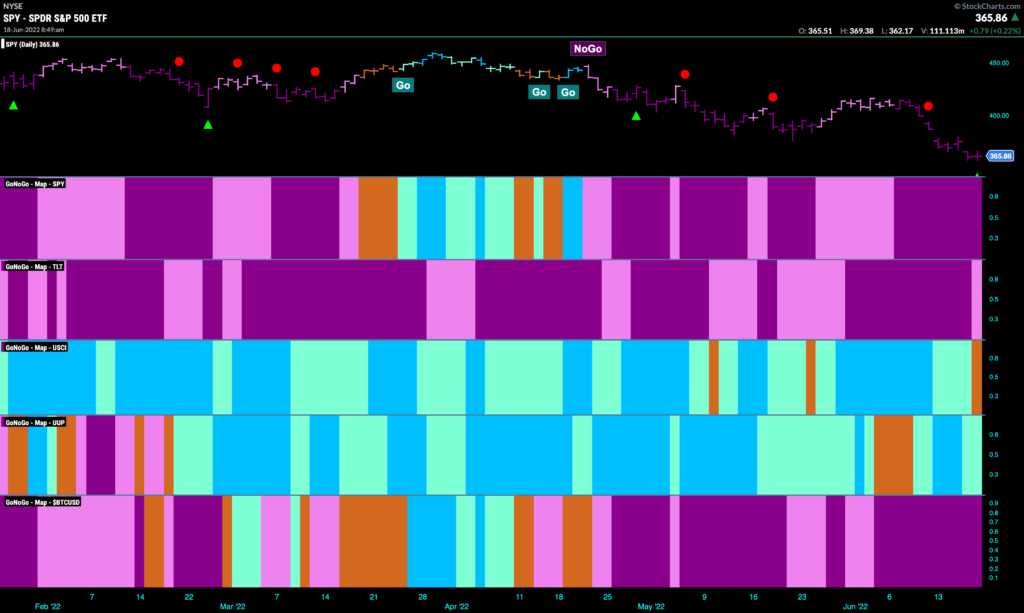
Task: Click the green triangle marker at chart start
Action: (x=13, y=105)
